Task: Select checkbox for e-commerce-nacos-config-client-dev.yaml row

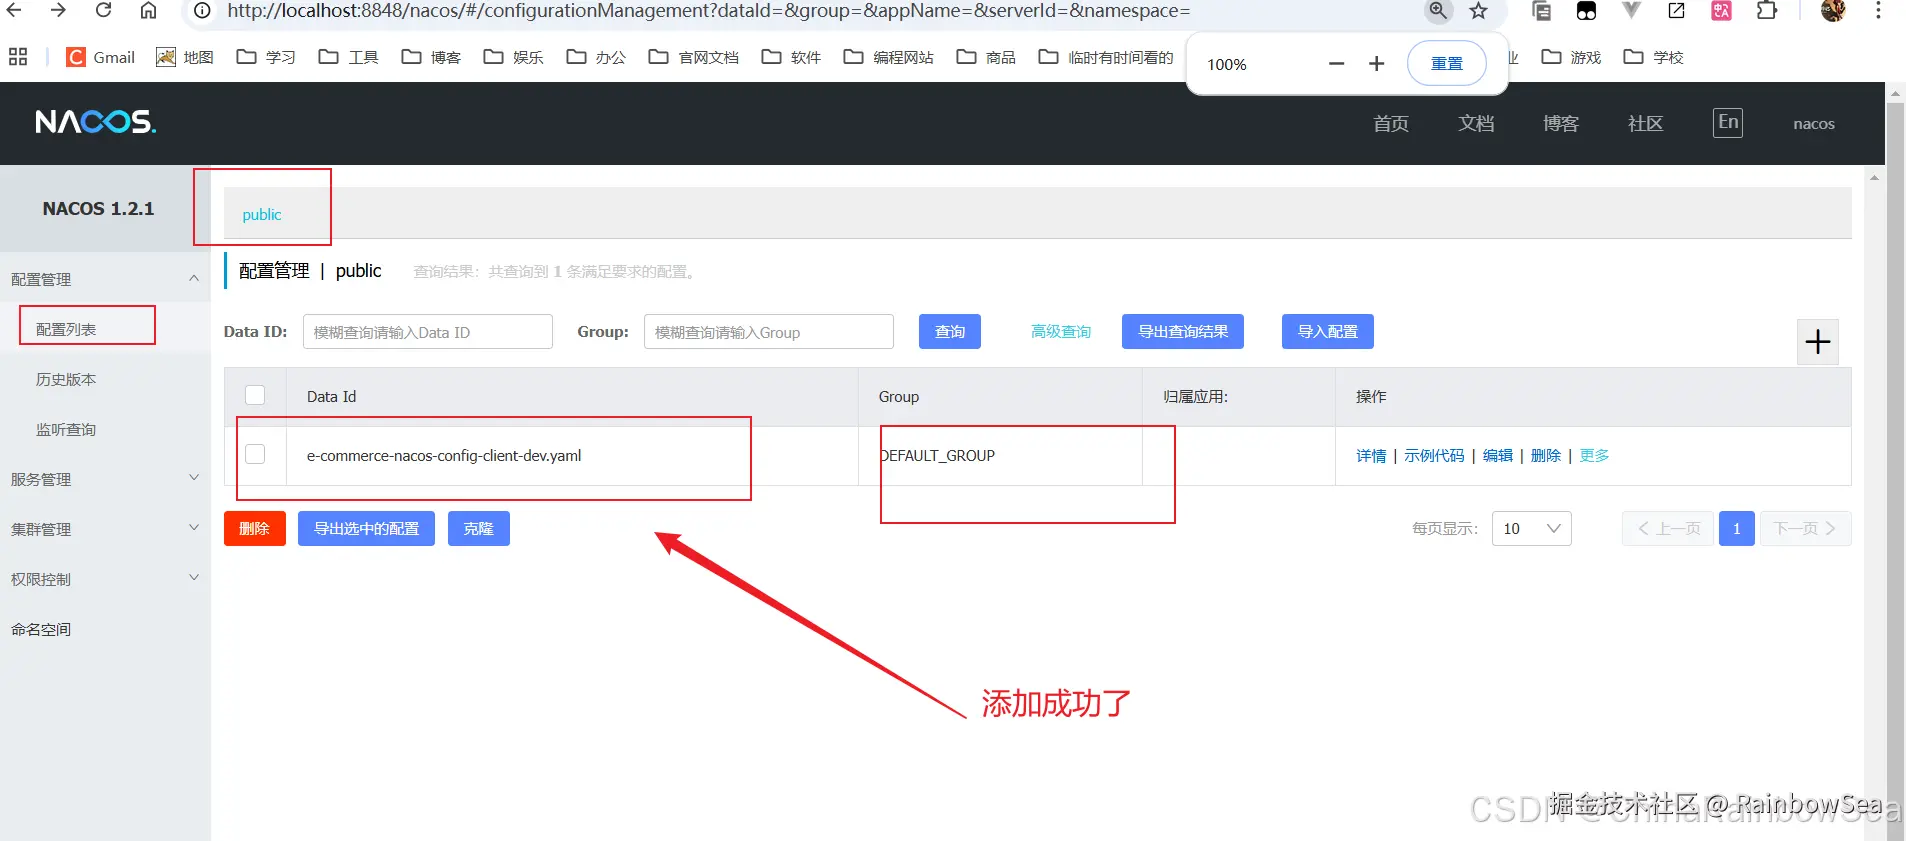Action: [255, 454]
